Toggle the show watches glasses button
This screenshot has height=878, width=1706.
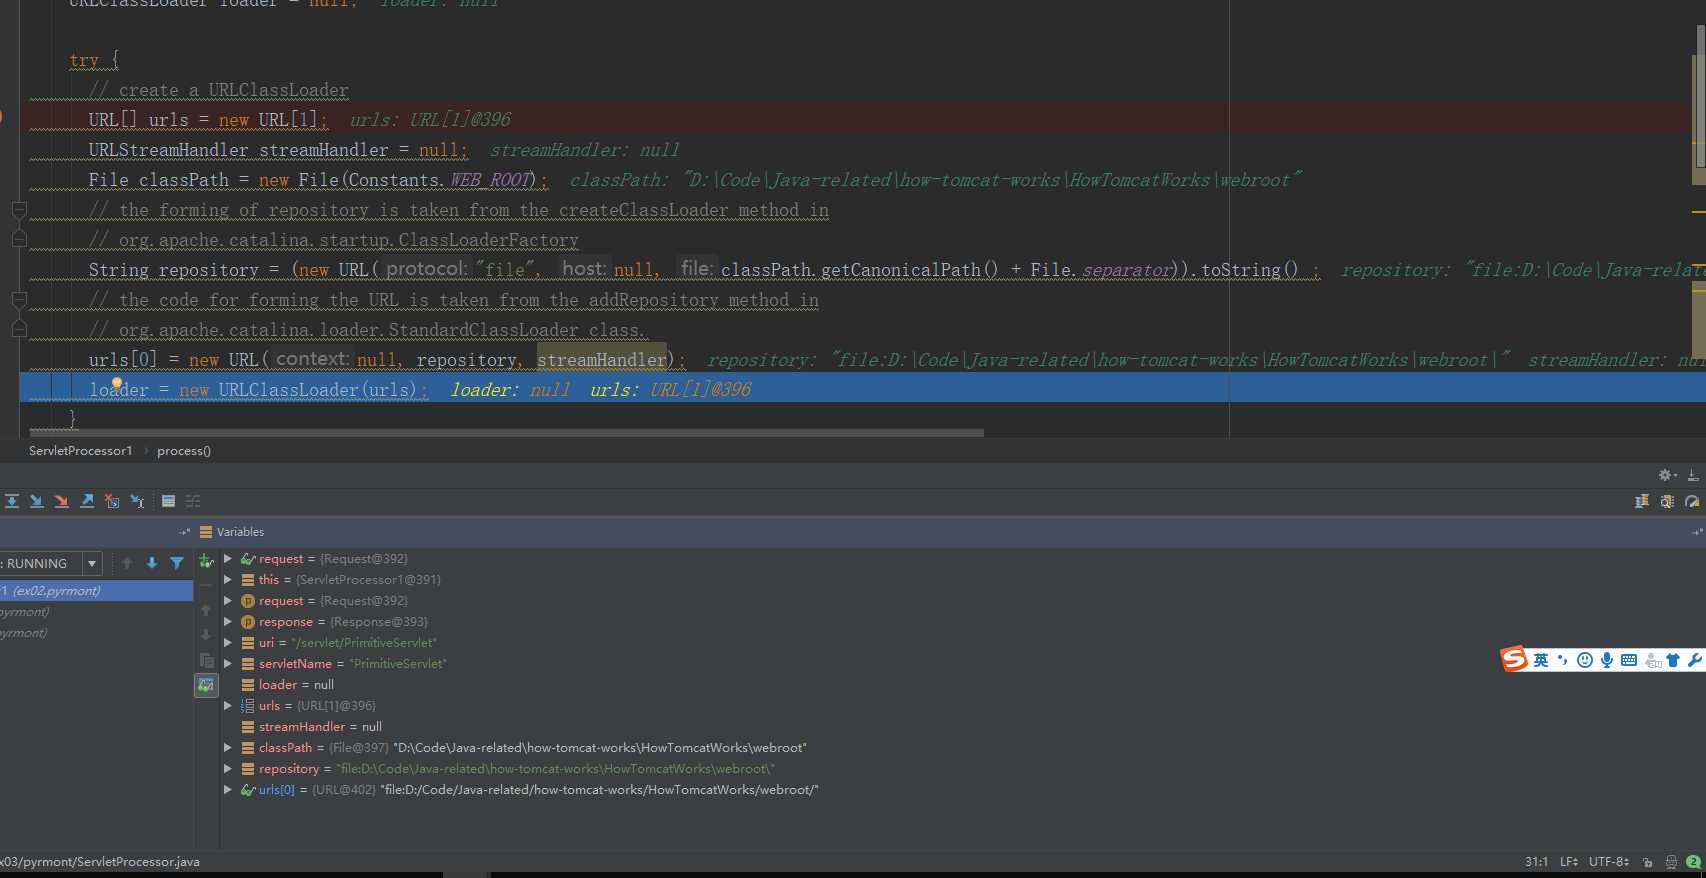click(206, 685)
